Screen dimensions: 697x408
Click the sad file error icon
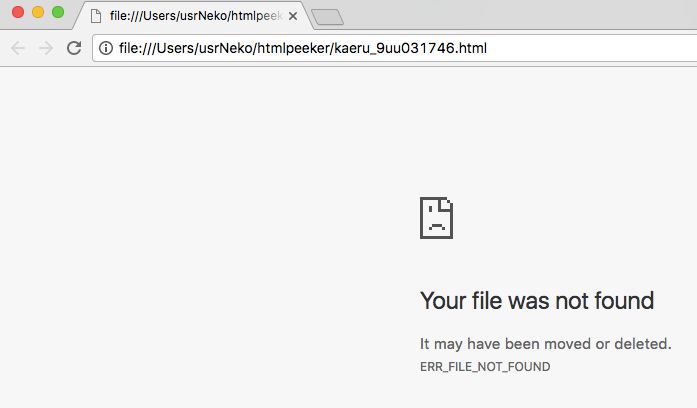point(437,218)
